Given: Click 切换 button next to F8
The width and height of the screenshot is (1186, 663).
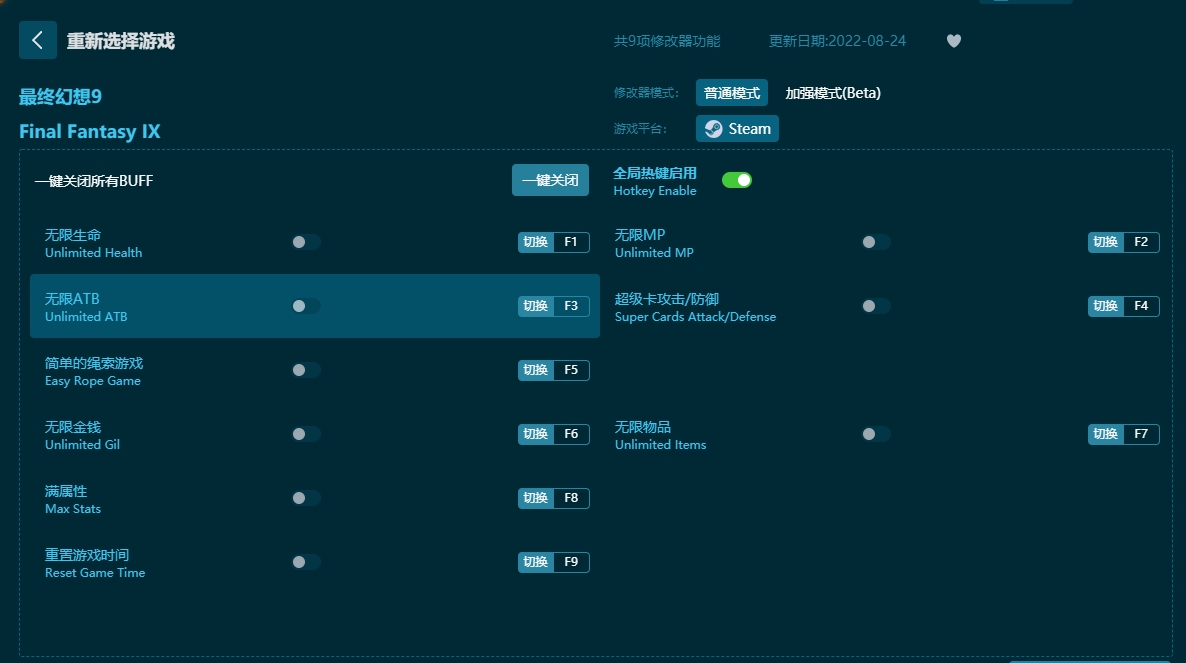Looking at the screenshot, I should 536,498.
